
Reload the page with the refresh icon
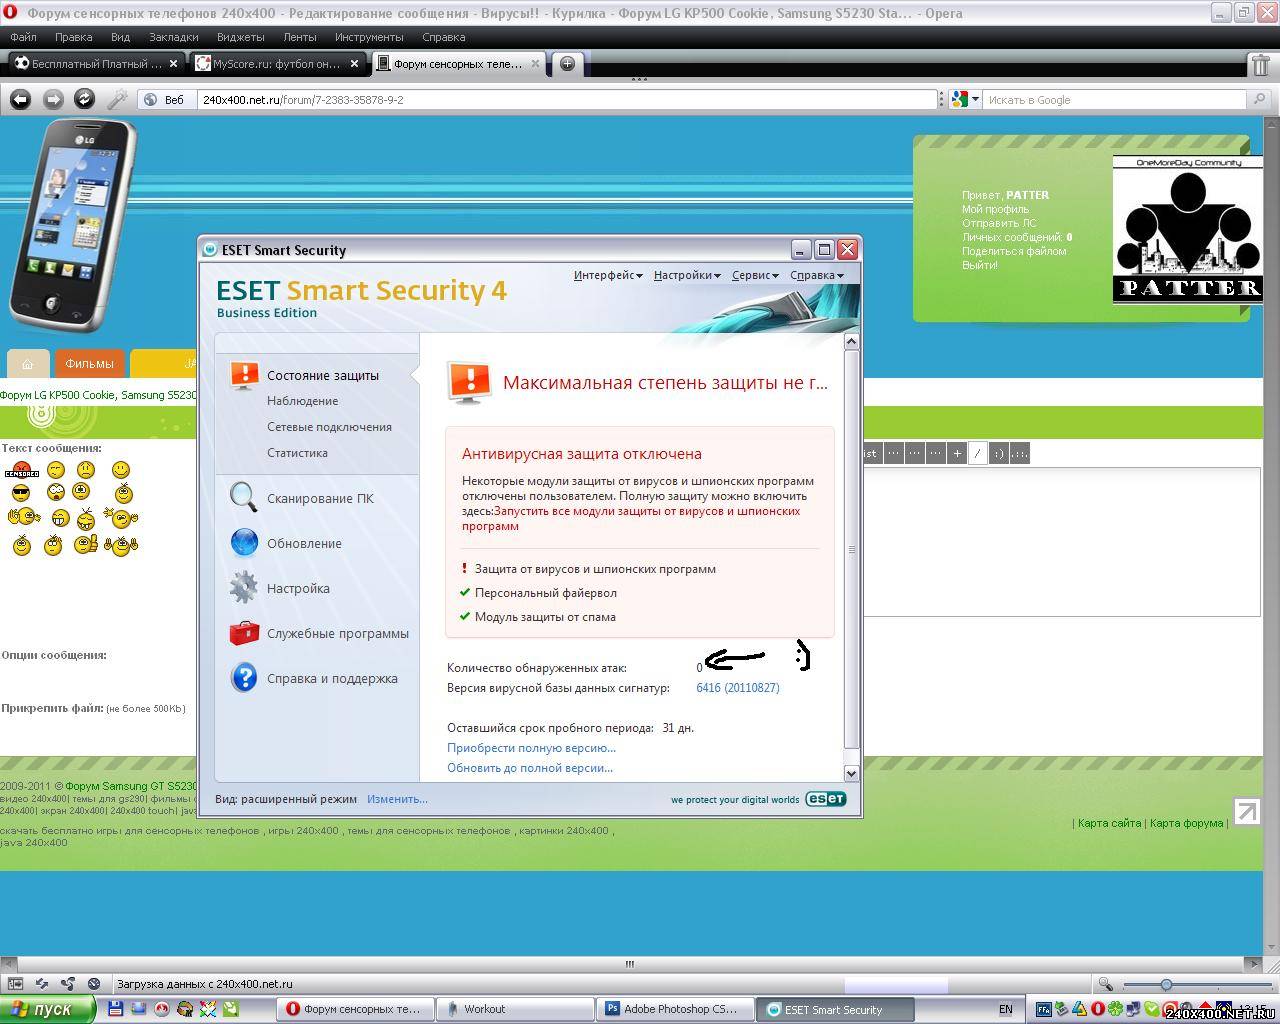point(85,99)
